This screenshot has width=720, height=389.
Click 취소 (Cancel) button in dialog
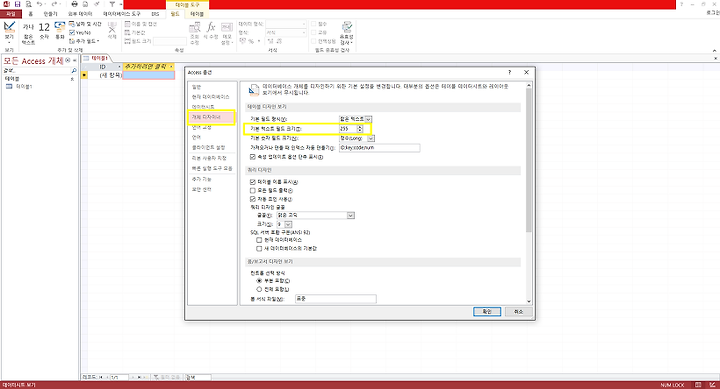pos(518,311)
